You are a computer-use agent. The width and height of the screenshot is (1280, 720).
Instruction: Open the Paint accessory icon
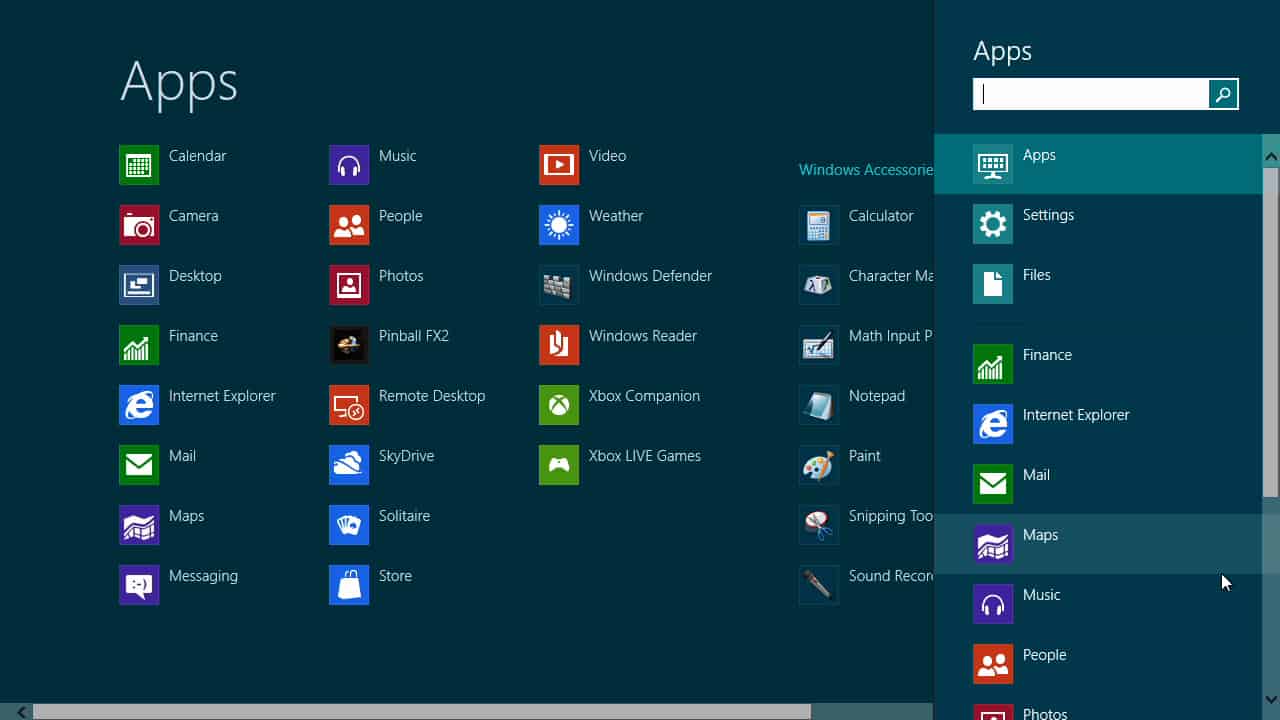click(819, 465)
